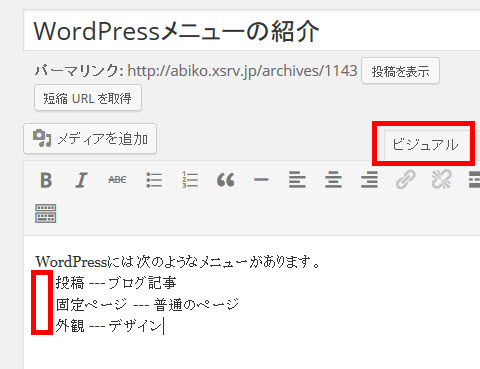The width and height of the screenshot is (480, 369).
Task: Insert a numbered list
Action: tap(190, 180)
